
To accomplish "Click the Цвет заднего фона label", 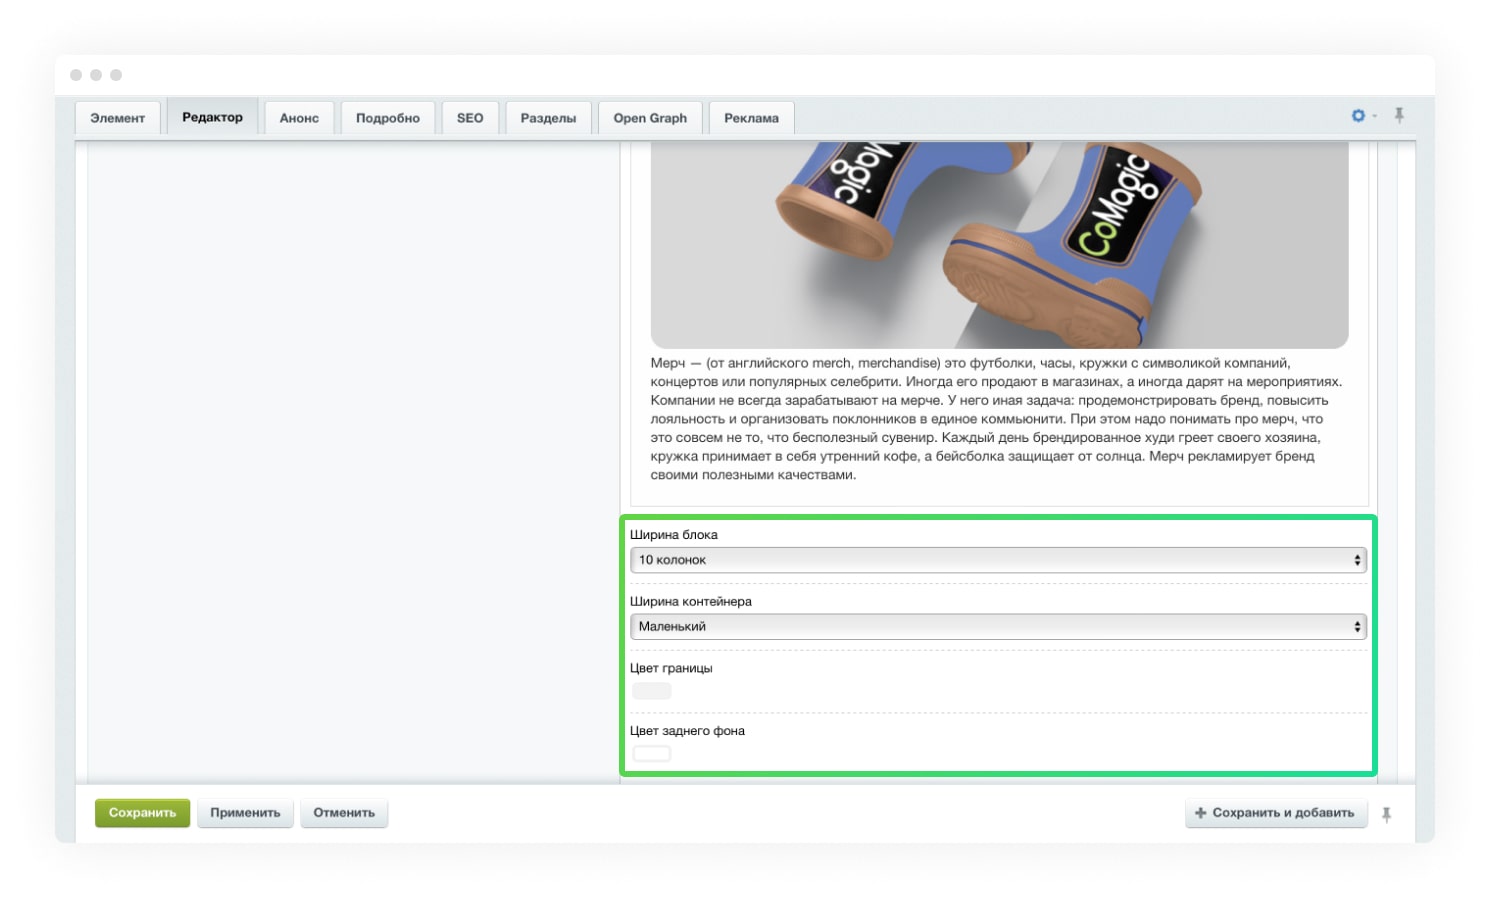I will coord(687,731).
